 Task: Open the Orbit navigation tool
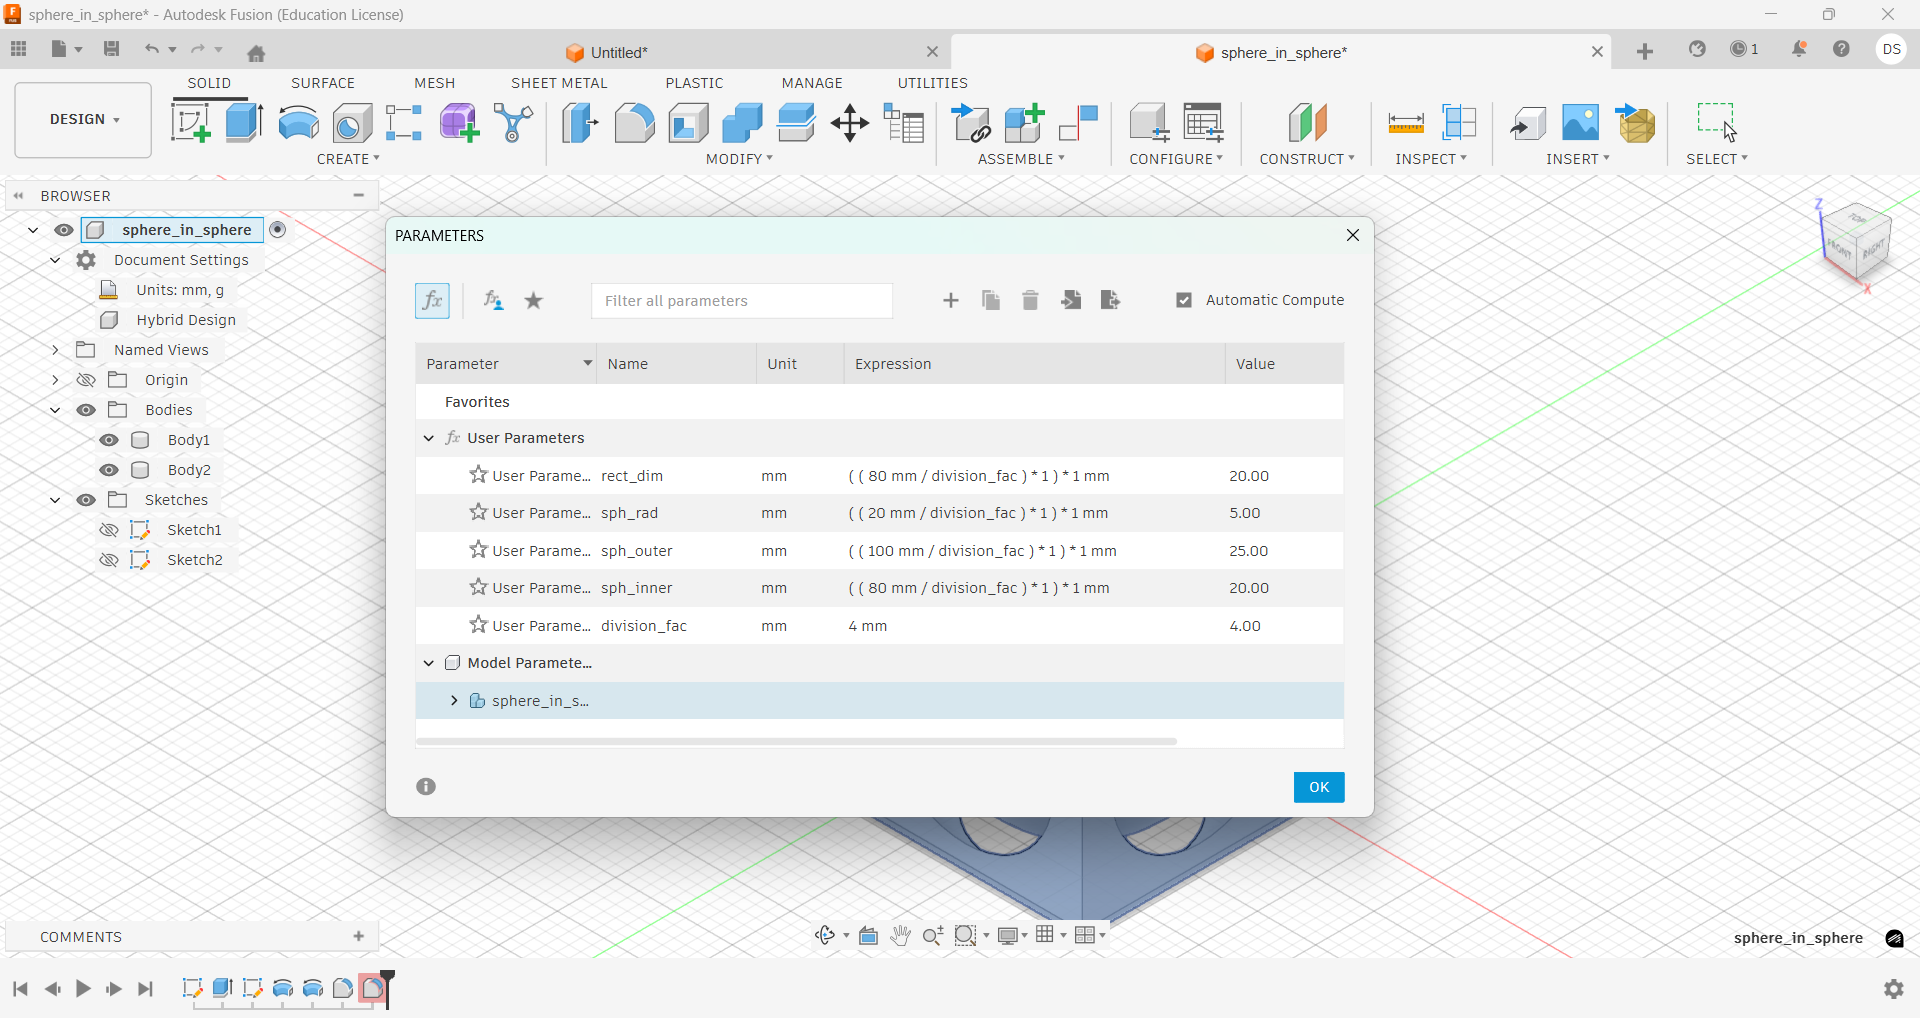pos(825,936)
